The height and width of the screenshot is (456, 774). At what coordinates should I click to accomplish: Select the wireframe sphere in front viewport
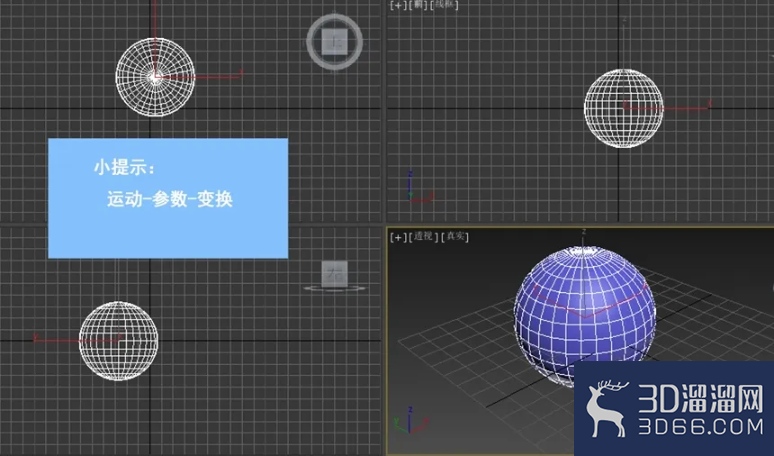coord(623,108)
